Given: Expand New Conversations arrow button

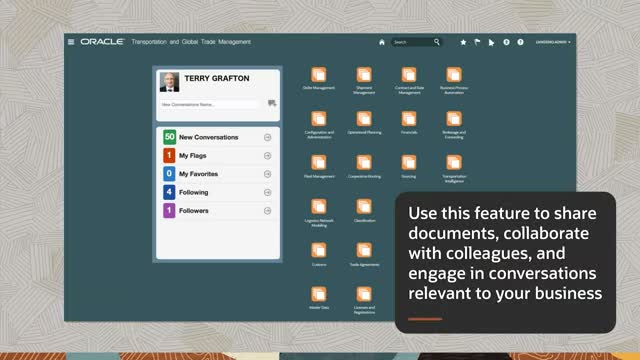Looking at the screenshot, I should (x=267, y=138).
